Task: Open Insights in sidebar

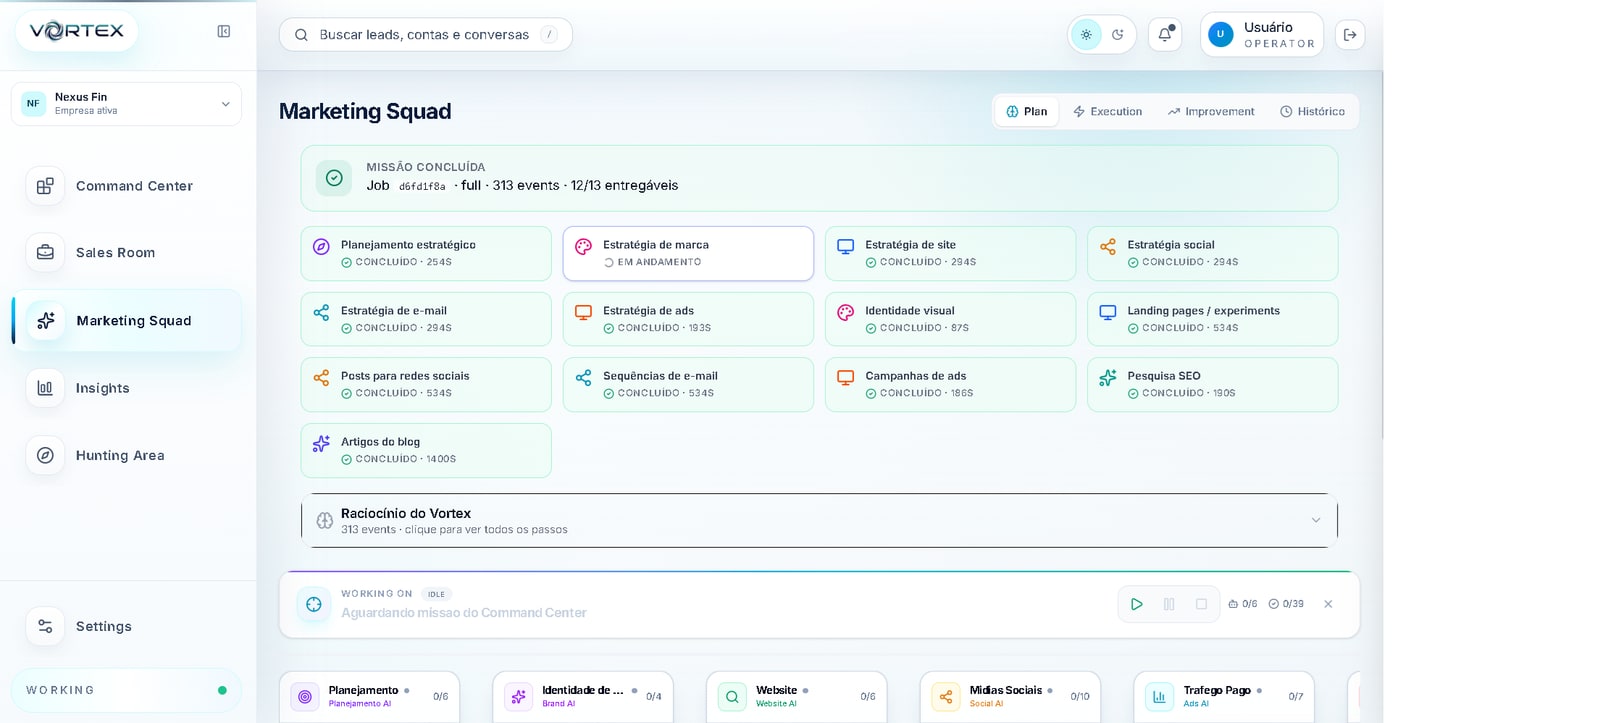Action: click(126, 388)
